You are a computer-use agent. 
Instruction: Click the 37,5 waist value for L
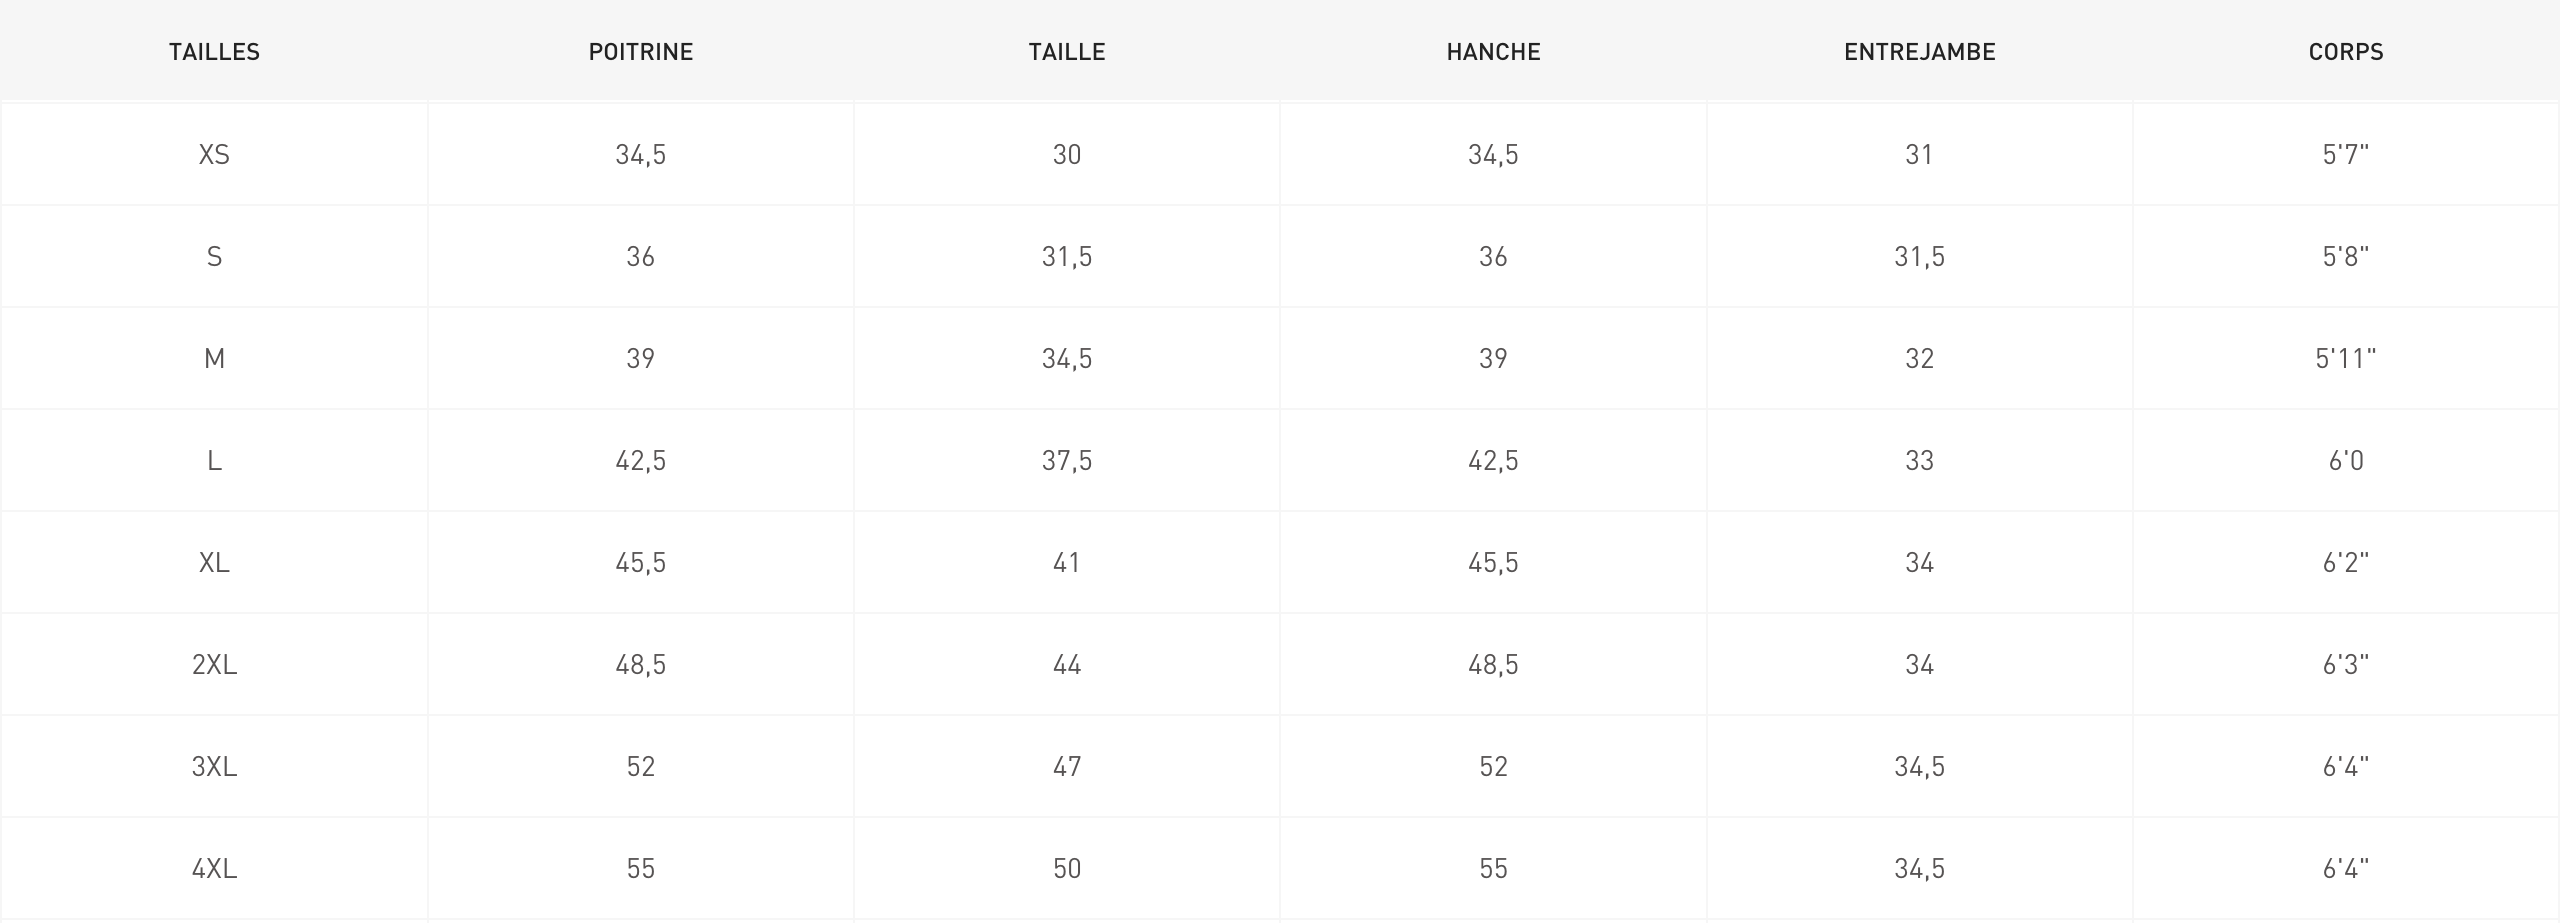[x=1067, y=460]
